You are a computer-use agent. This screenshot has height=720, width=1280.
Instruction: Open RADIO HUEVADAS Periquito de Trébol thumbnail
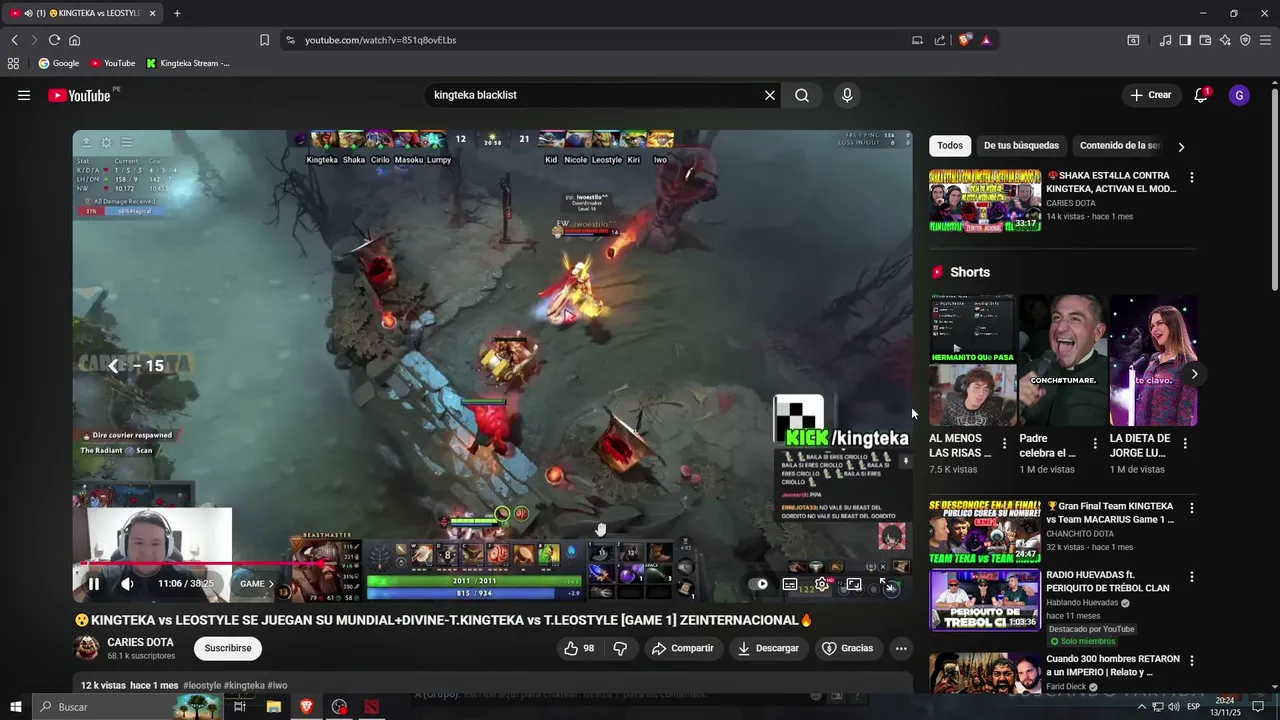(985, 600)
